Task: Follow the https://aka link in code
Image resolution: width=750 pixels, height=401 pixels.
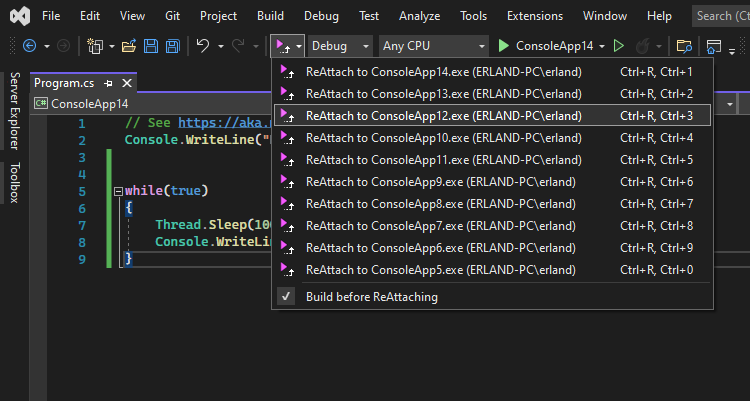Action: tap(225, 123)
